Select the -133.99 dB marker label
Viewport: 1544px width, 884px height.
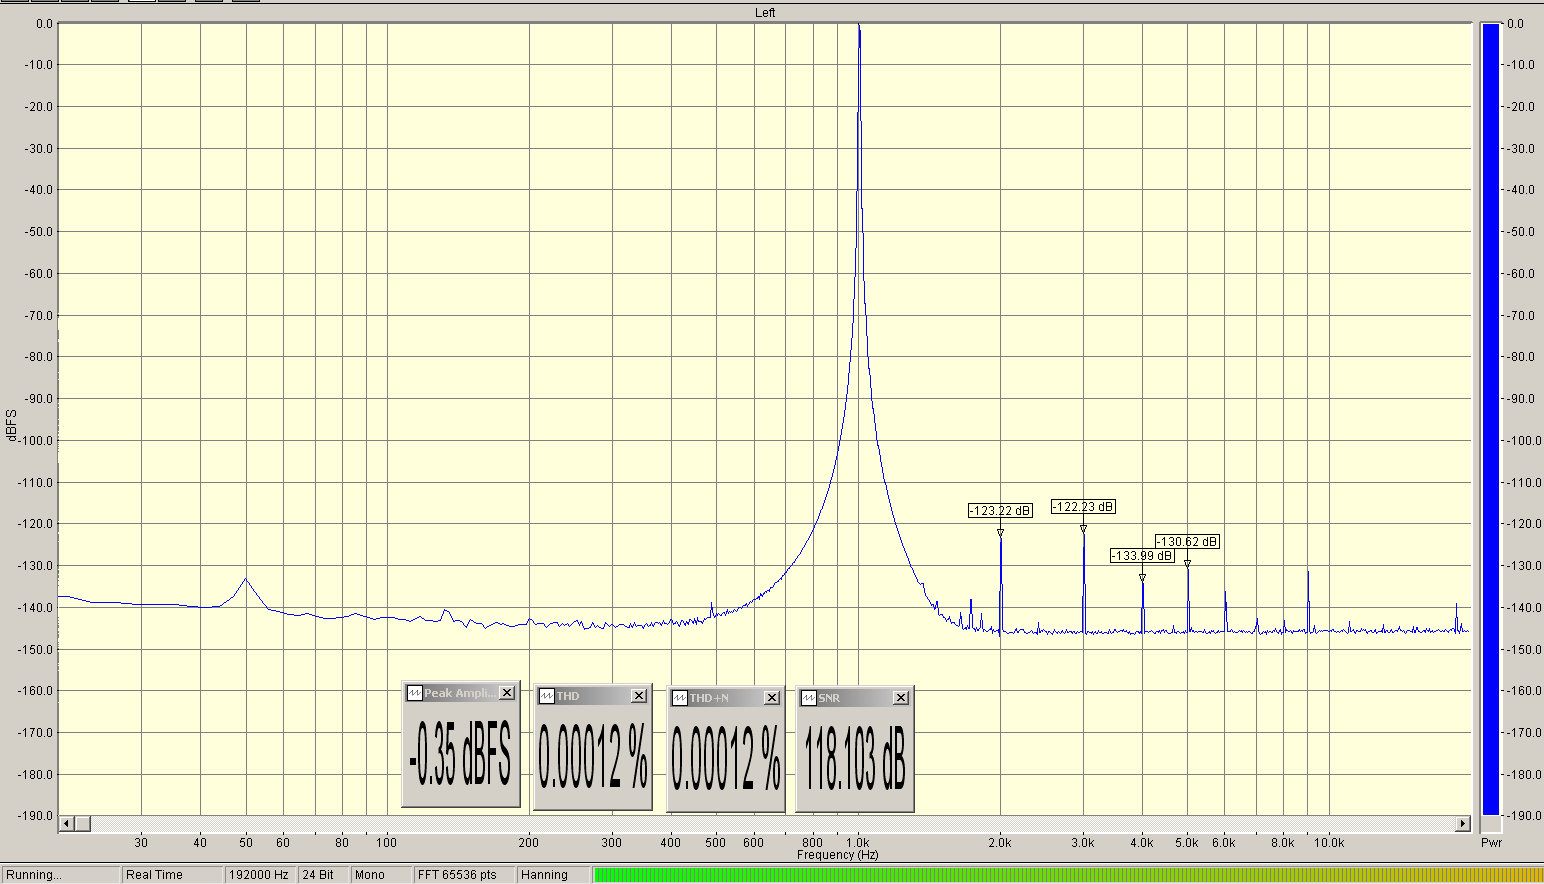(x=1142, y=556)
